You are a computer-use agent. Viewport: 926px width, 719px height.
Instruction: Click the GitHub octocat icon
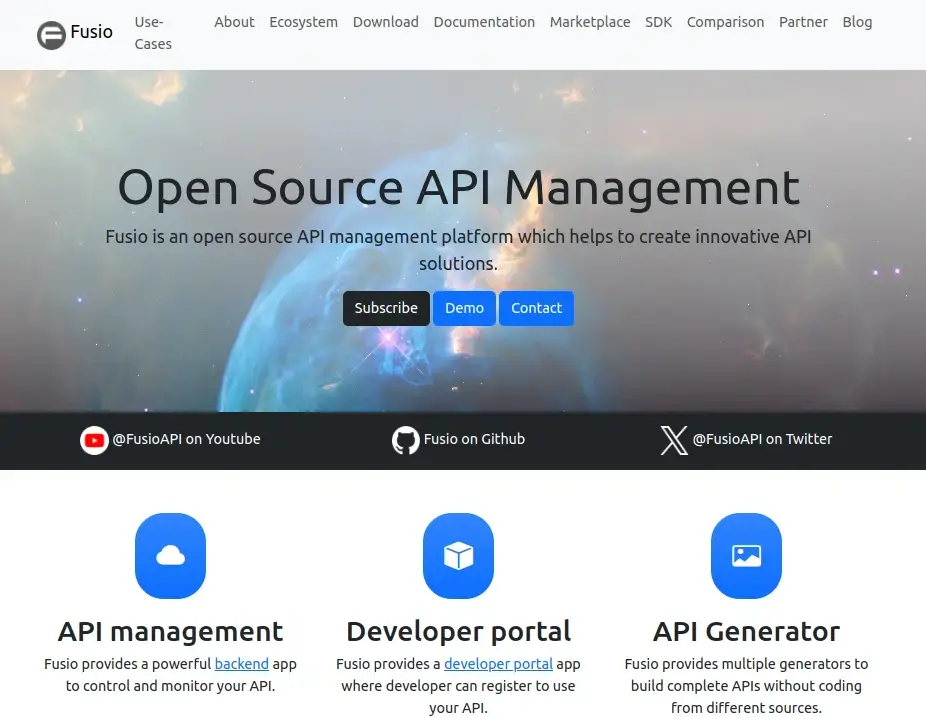(406, 440)
